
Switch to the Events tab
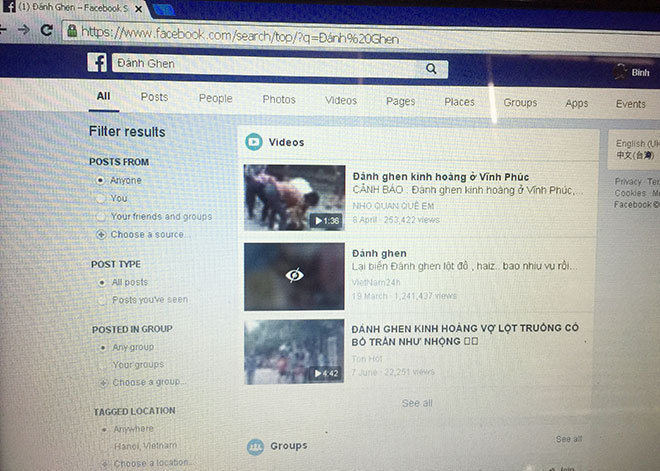631,104
